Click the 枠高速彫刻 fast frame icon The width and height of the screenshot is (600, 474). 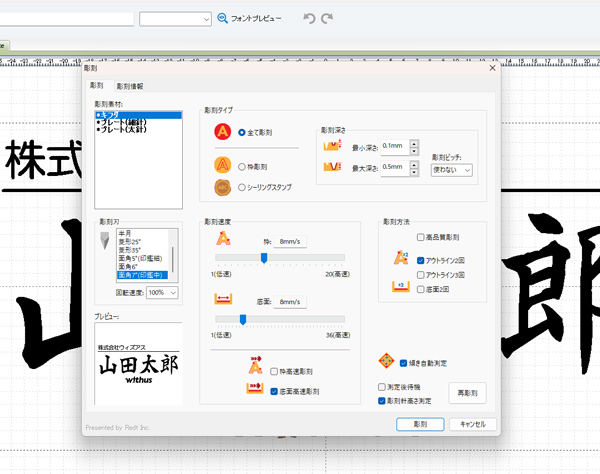click(255, 365)
